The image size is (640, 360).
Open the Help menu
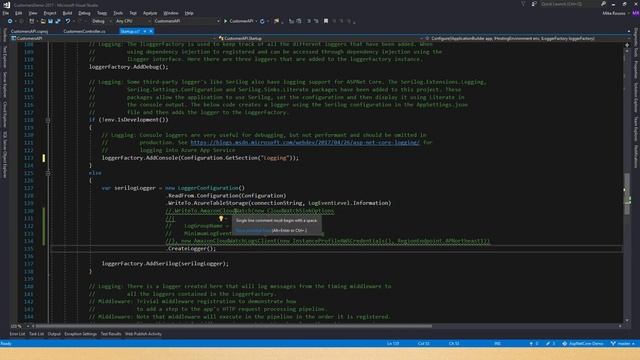(189, 13)
